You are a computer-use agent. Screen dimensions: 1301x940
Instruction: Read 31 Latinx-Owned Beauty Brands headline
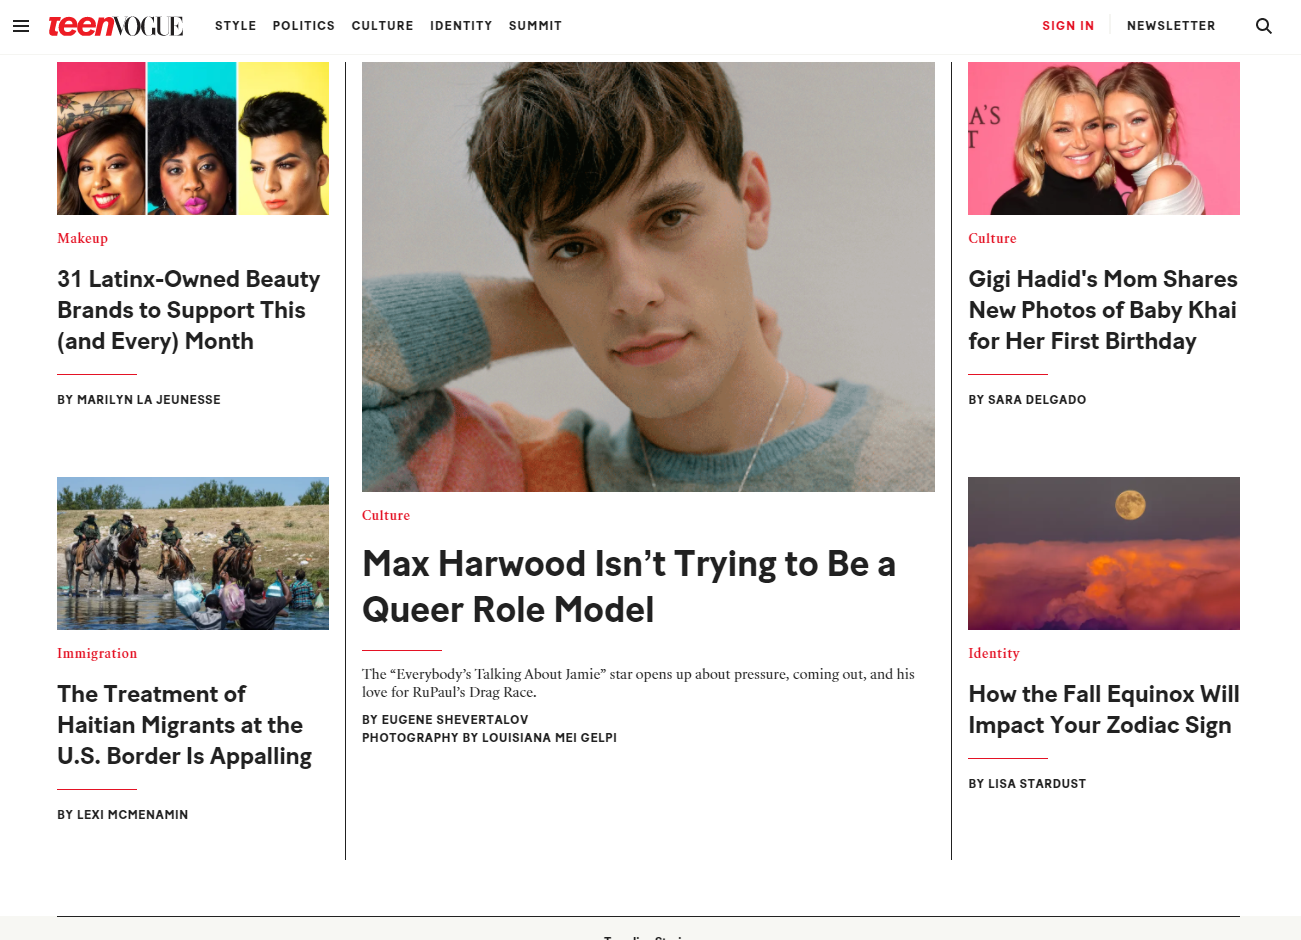tap(189, 310)
